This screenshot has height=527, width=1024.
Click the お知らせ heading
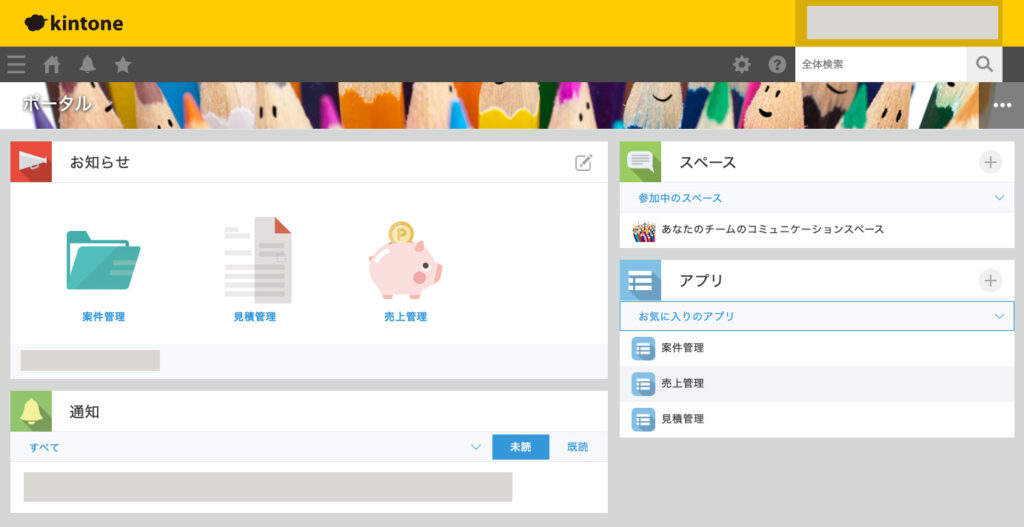pos(100,162)
